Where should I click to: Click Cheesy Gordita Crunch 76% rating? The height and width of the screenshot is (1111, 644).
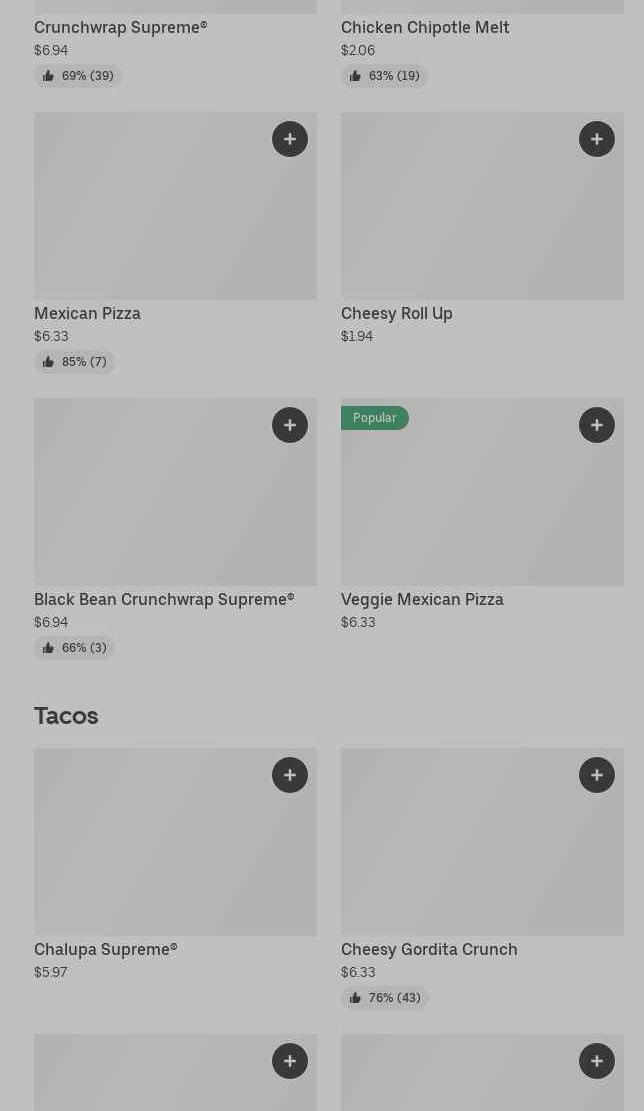pos(385,998)
